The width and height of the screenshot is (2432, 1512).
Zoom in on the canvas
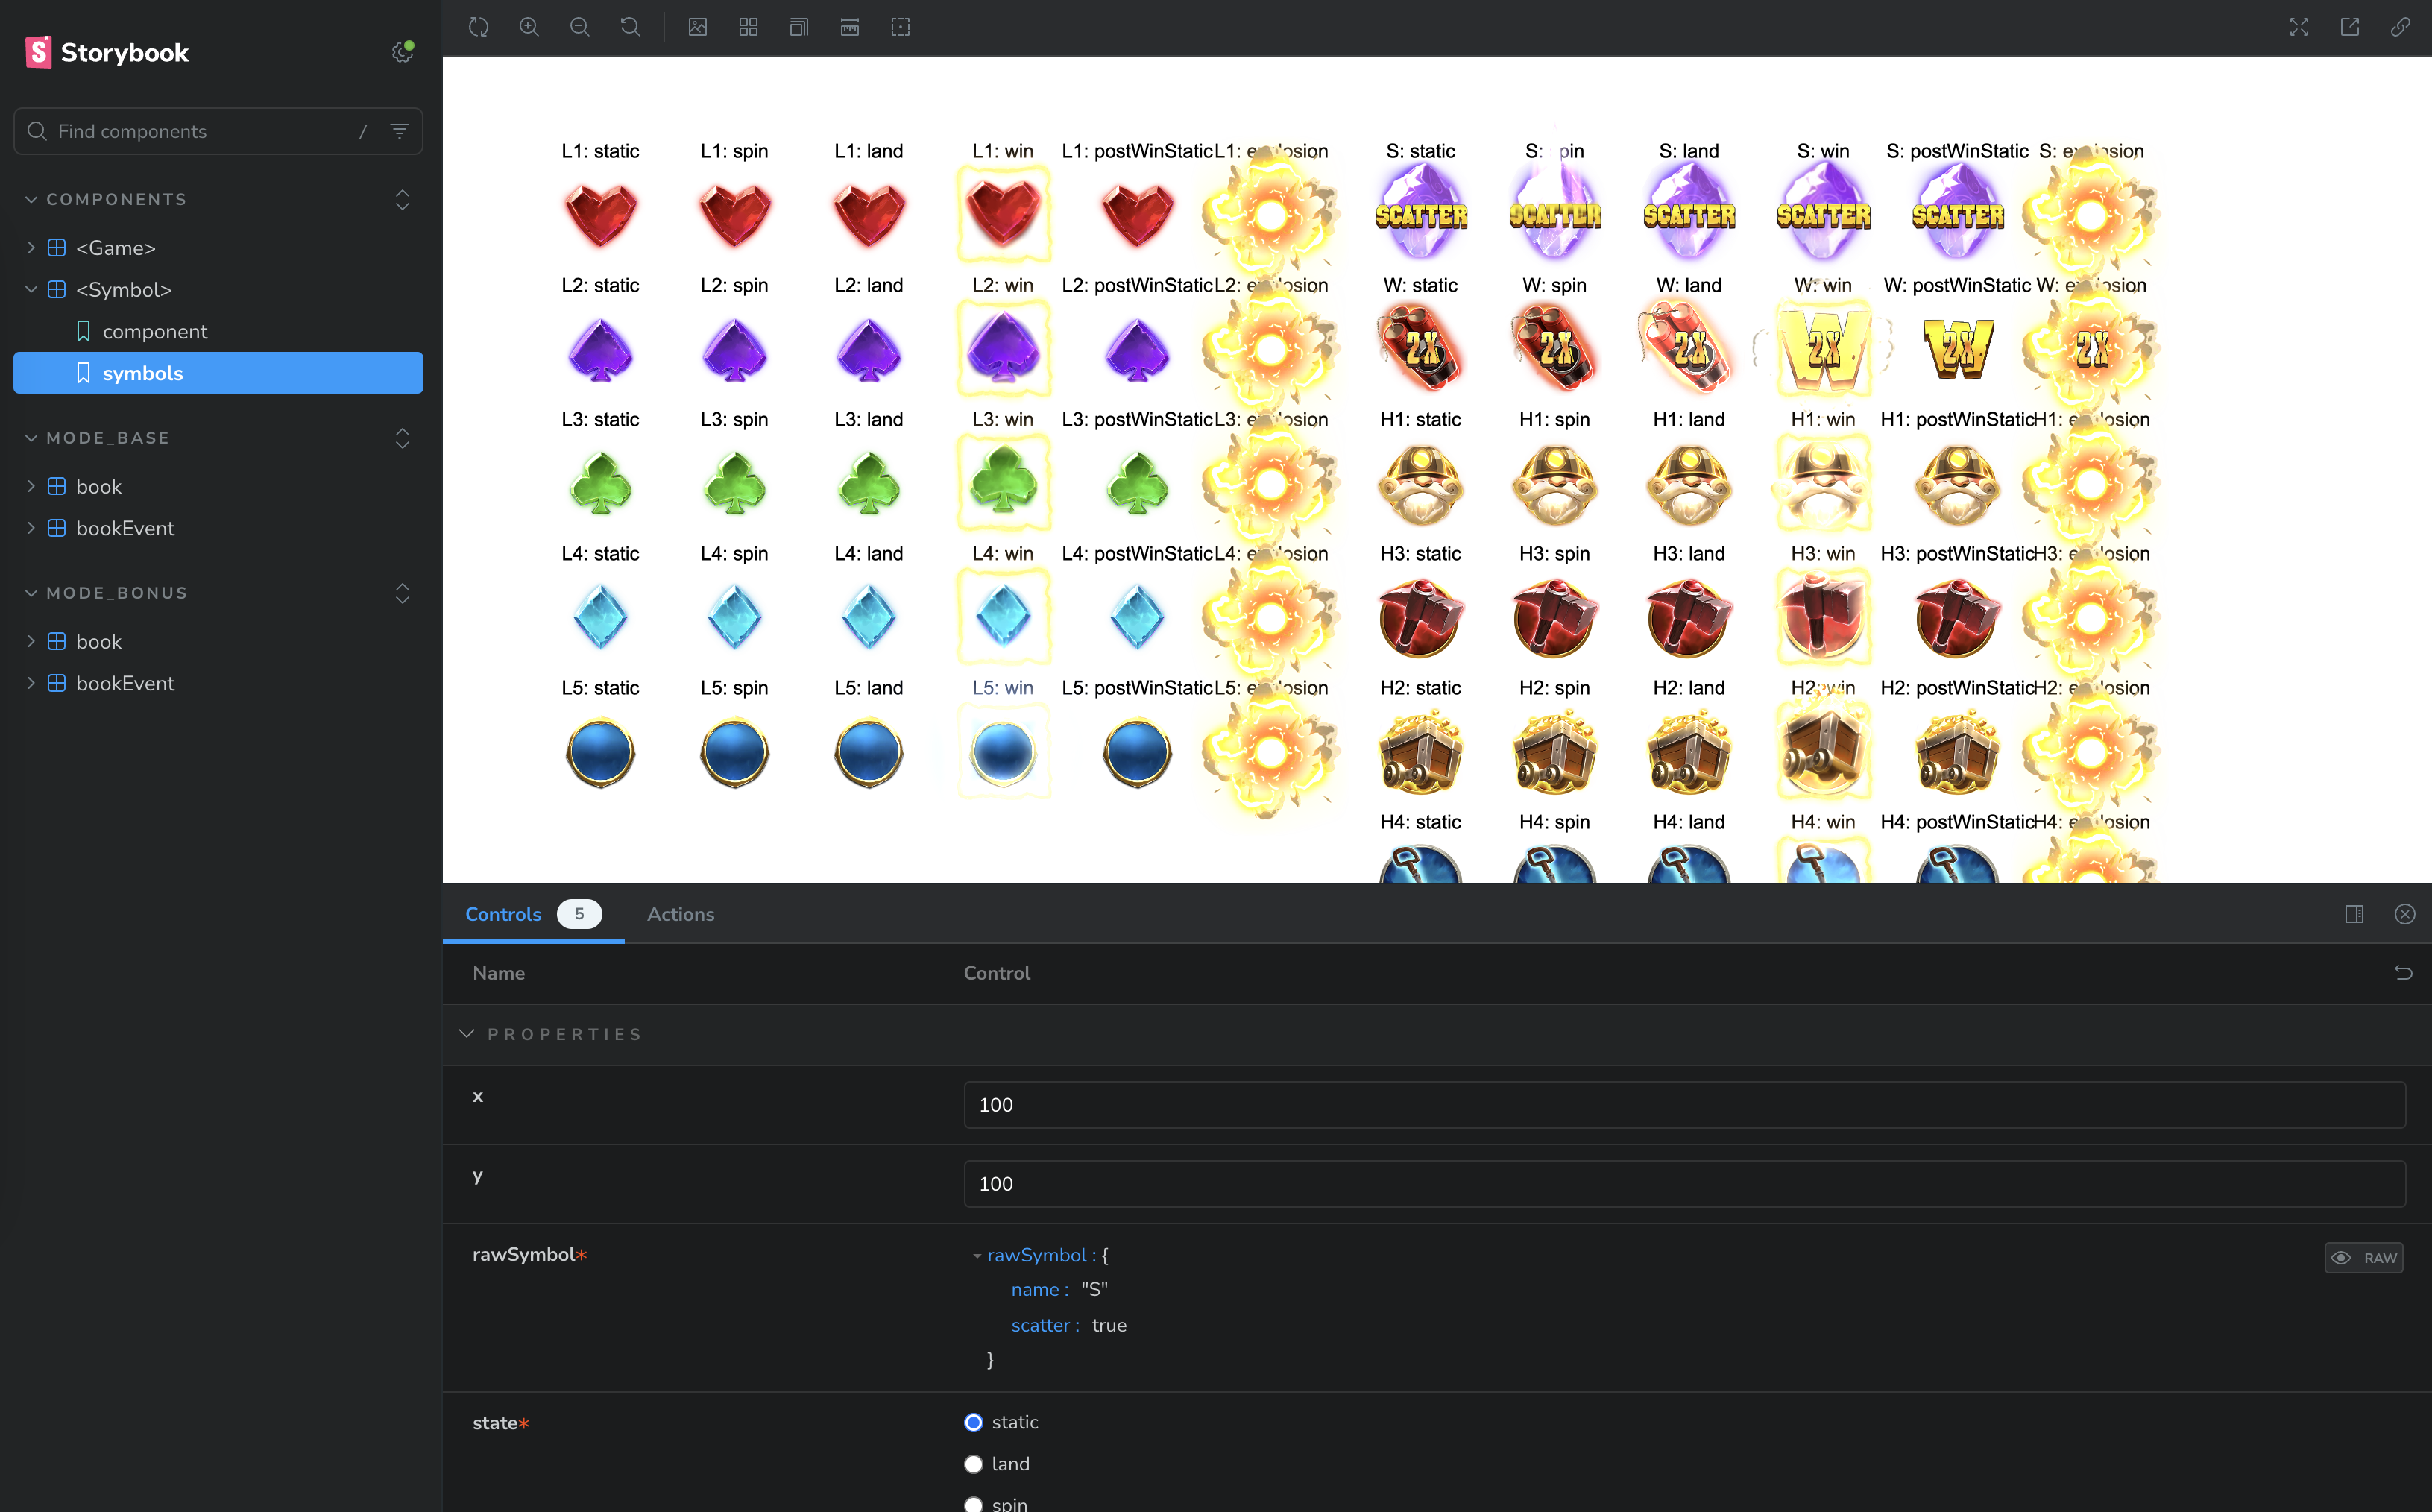(x=529, y=27)
